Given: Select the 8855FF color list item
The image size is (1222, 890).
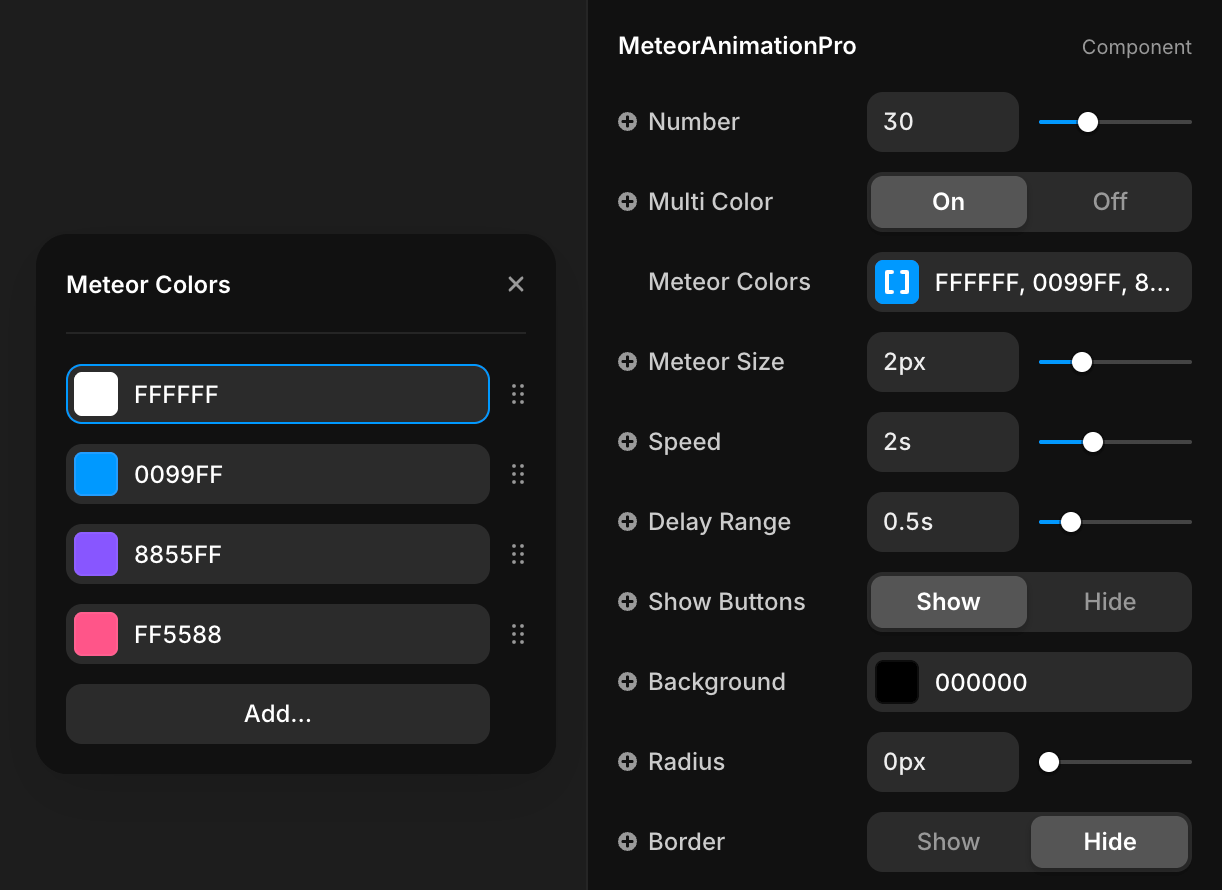Looking at the screenshot, I should [x=300, y=554].
